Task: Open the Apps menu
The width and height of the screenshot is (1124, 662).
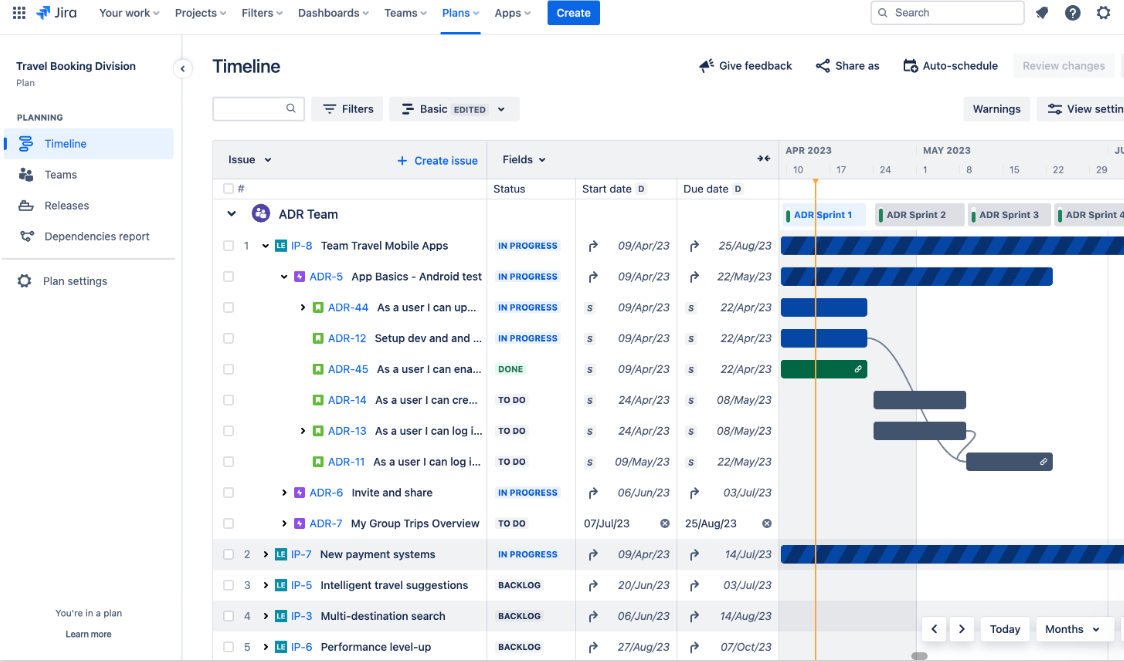Action: coord(513,13)
